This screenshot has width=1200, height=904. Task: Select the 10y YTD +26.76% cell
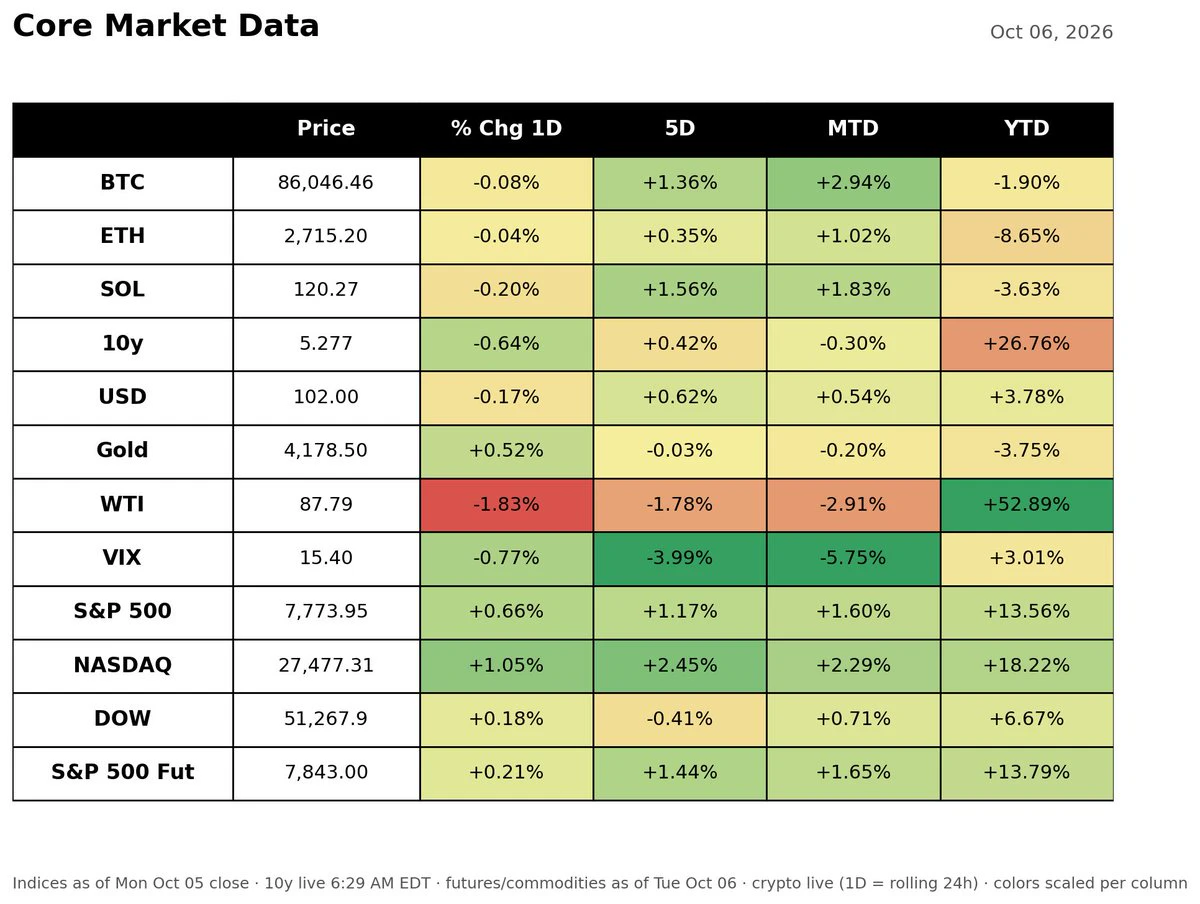pyautogui.click(x=1027, y=344)
